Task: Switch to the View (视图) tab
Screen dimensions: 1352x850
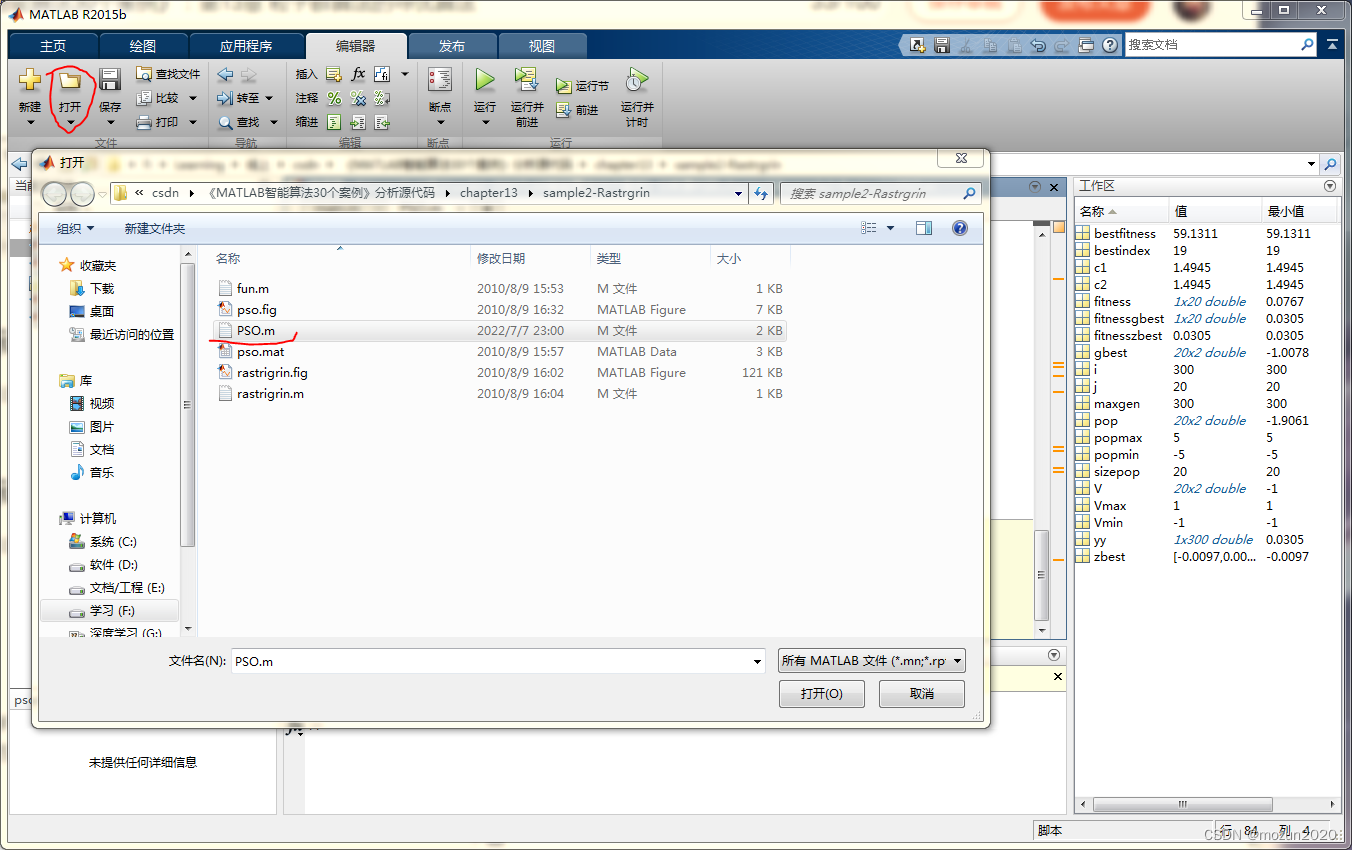Action: tap(542, 46)
